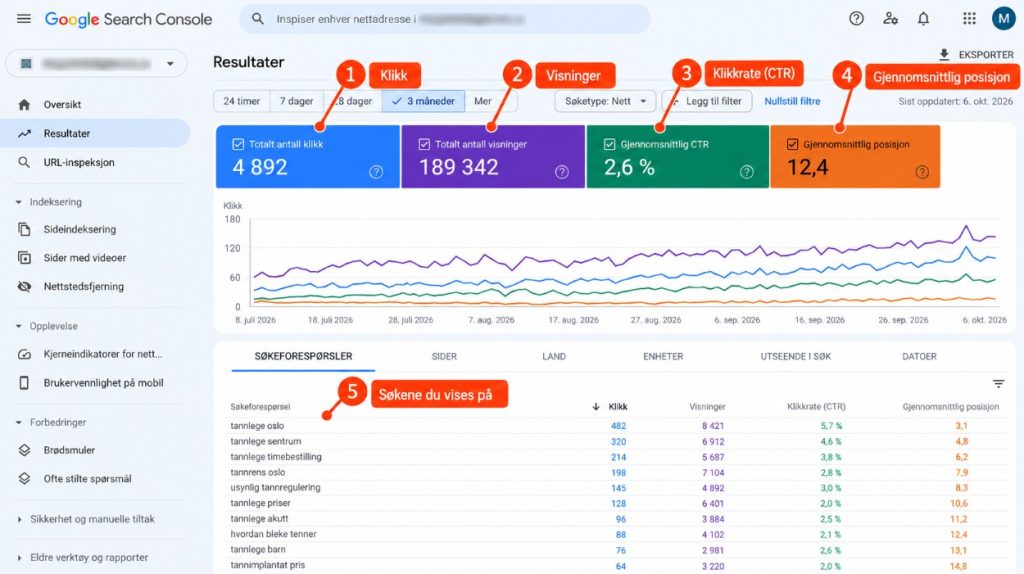Click the Eksporter download icon
The image size is (1024, 574).
[x=944, y=55]
